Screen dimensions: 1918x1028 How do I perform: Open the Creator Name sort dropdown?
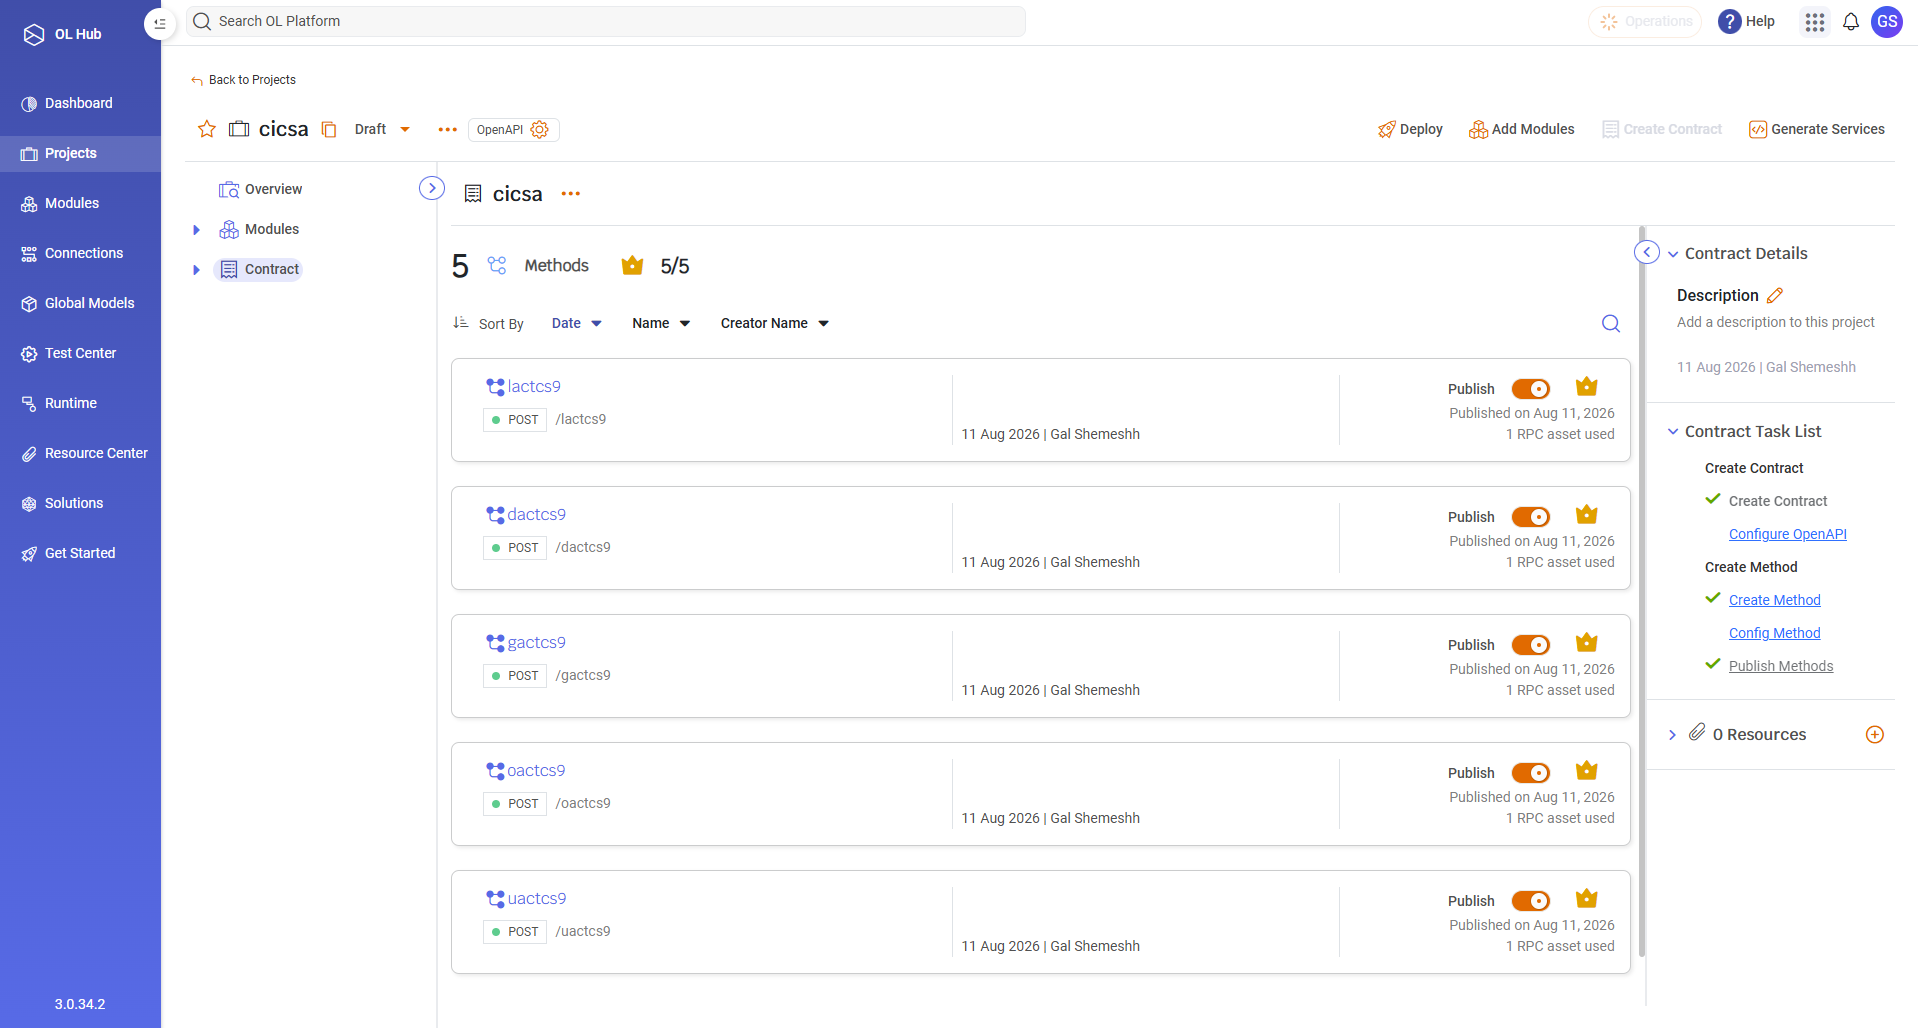(775, 323)
